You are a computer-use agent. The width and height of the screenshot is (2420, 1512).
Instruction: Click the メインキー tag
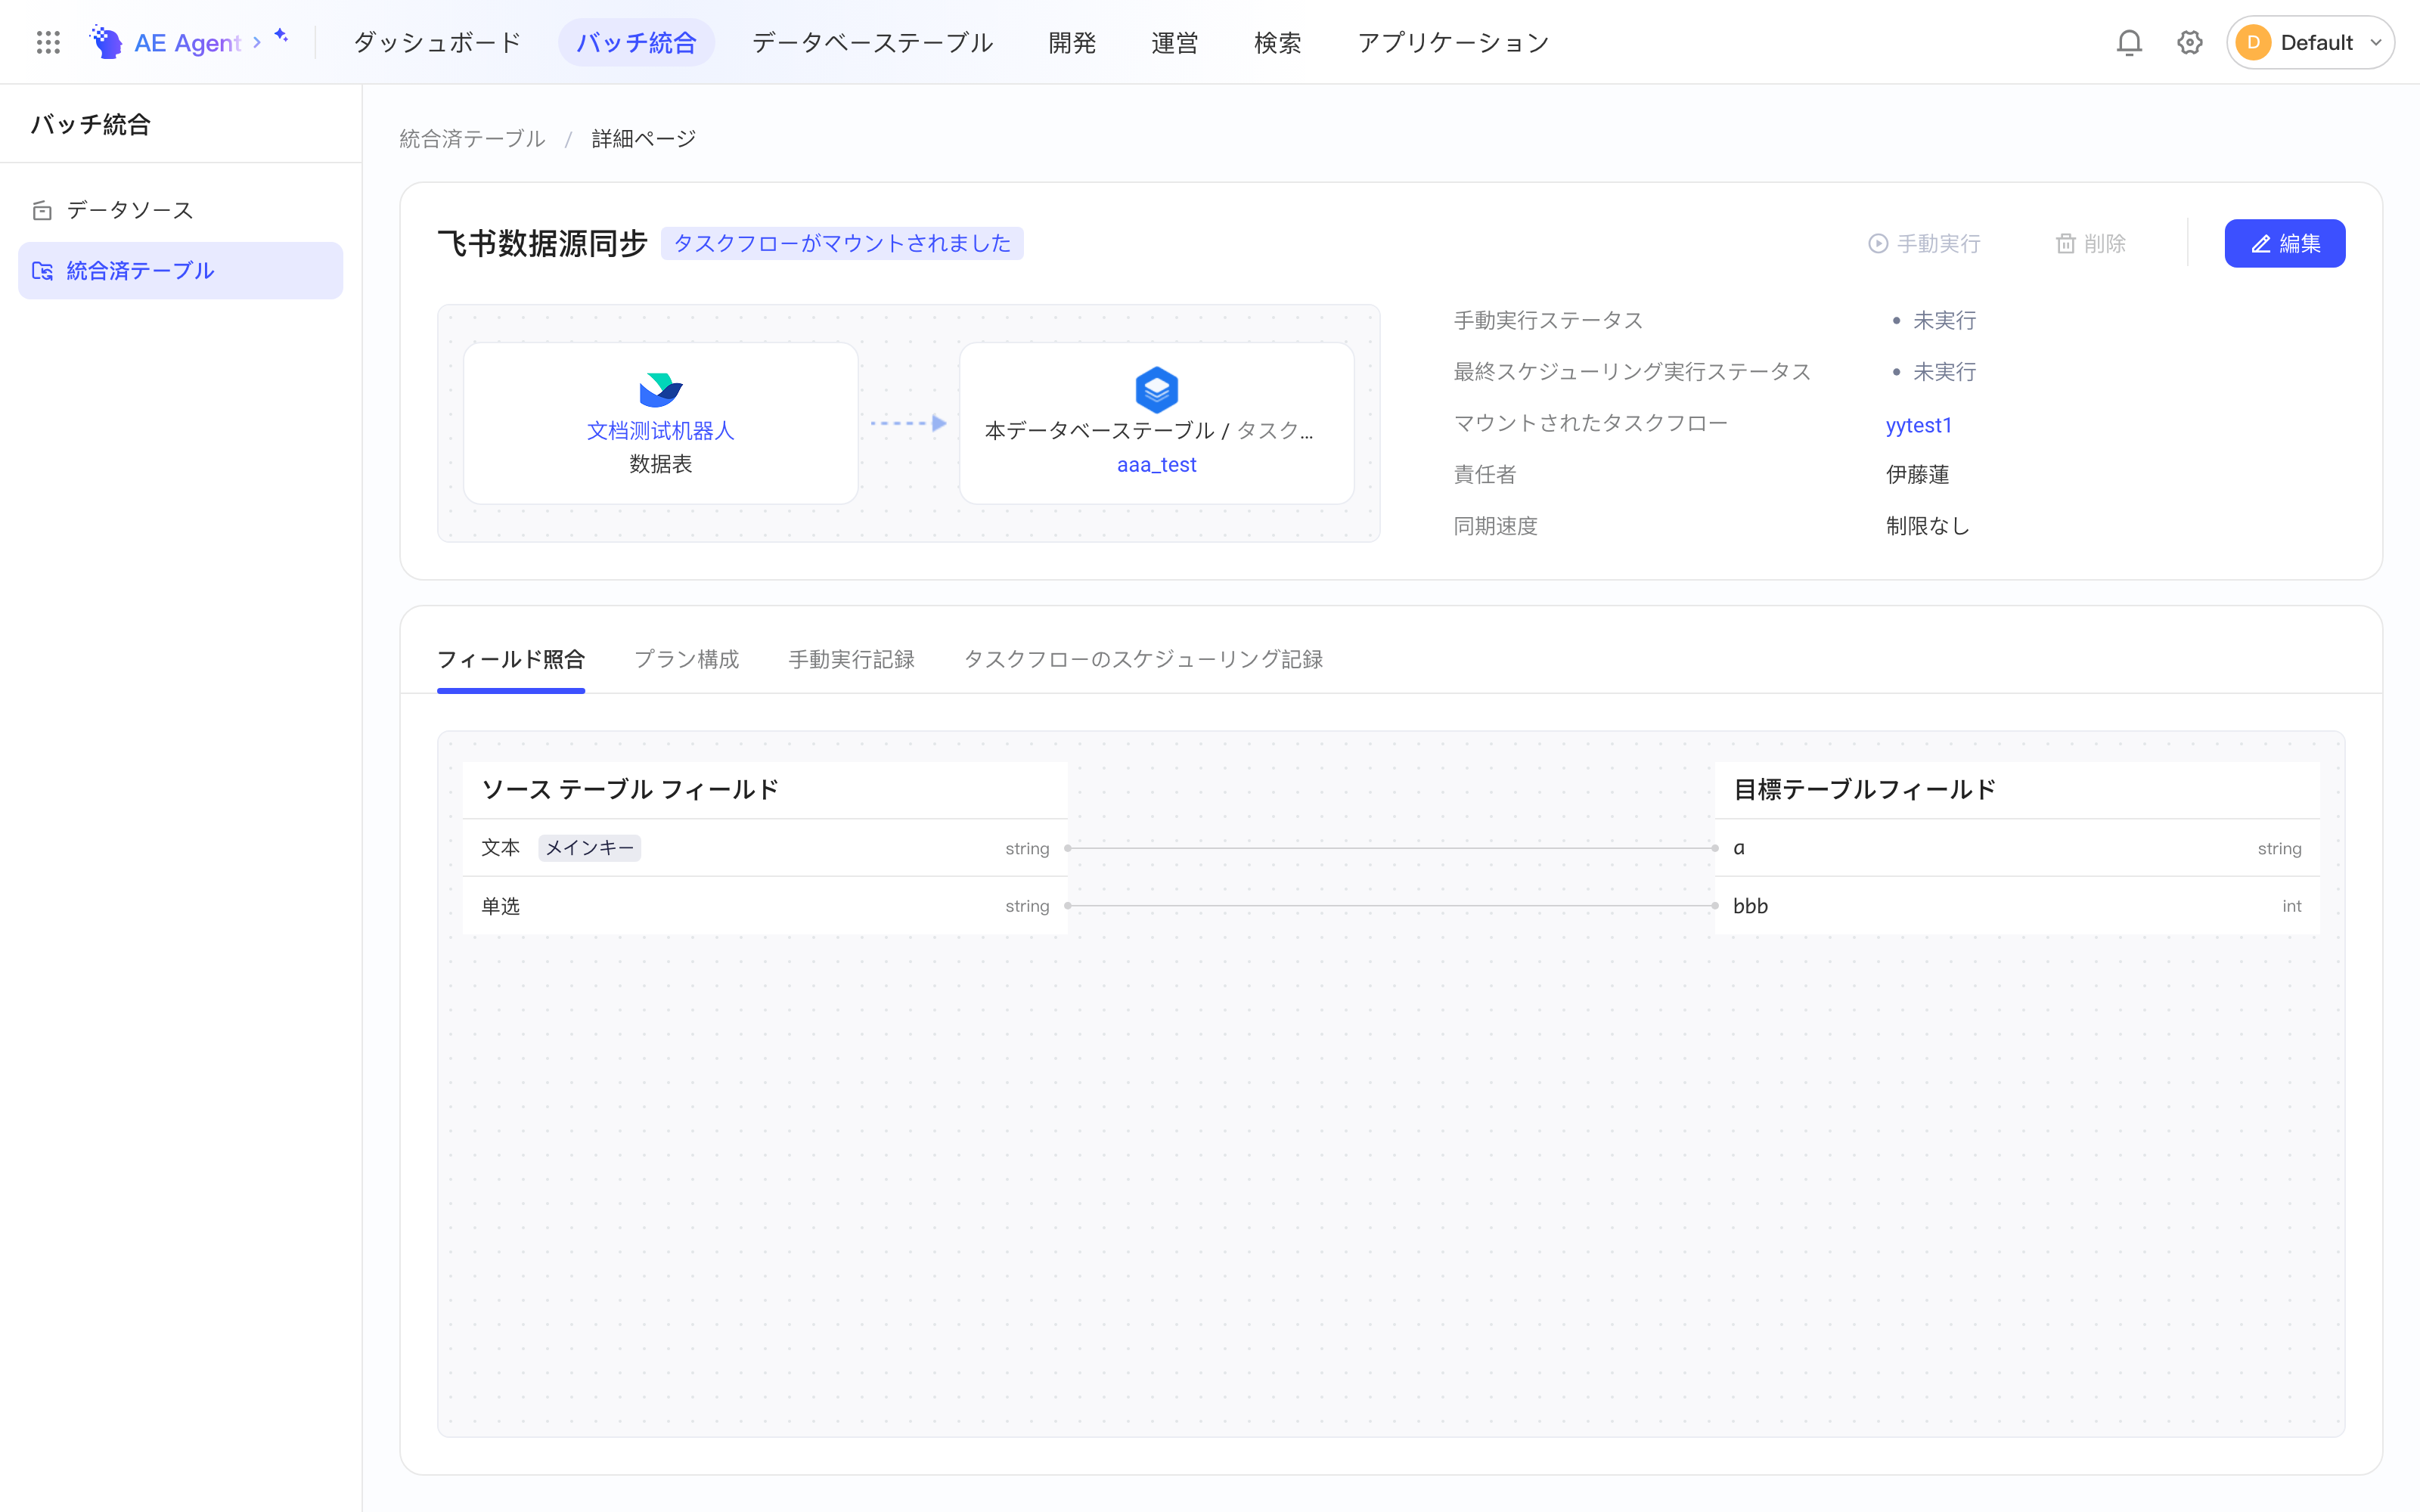[x=589, y=848]
